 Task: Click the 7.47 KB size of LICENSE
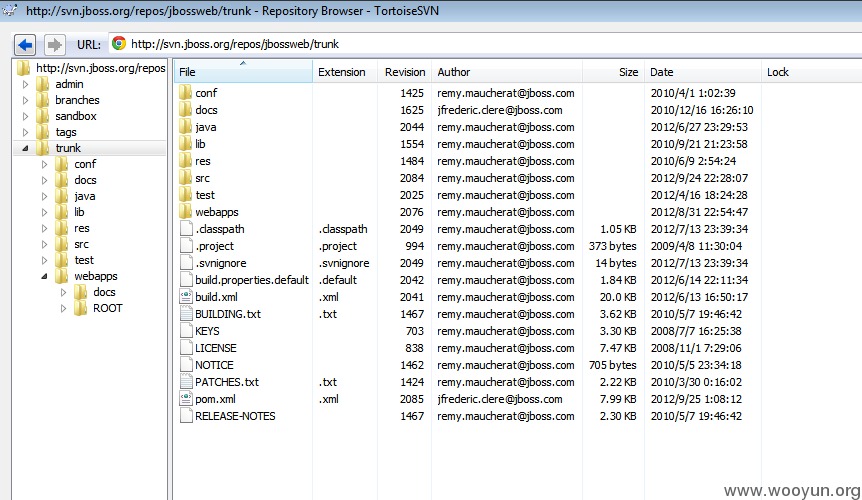pyautogui.click(x=618, y=348)
